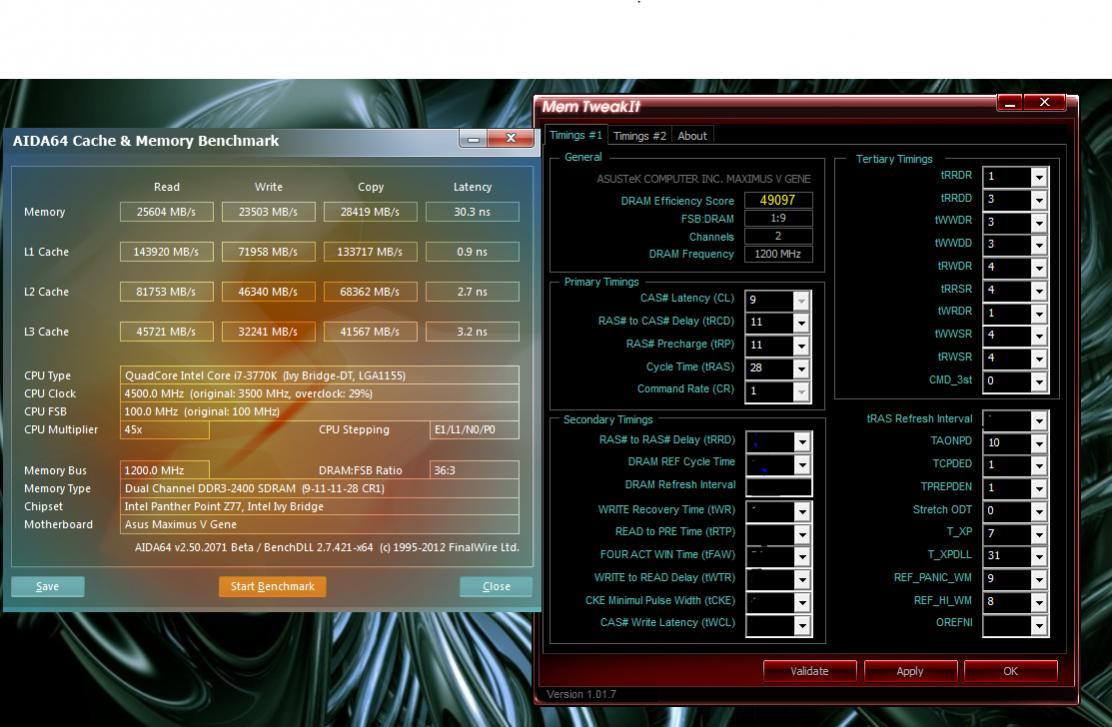This screenshot has height=727, width=1112.
Task: Click Save in AIDA64 benchmark window
Action: pyautogui.click(x=48, y=587)
